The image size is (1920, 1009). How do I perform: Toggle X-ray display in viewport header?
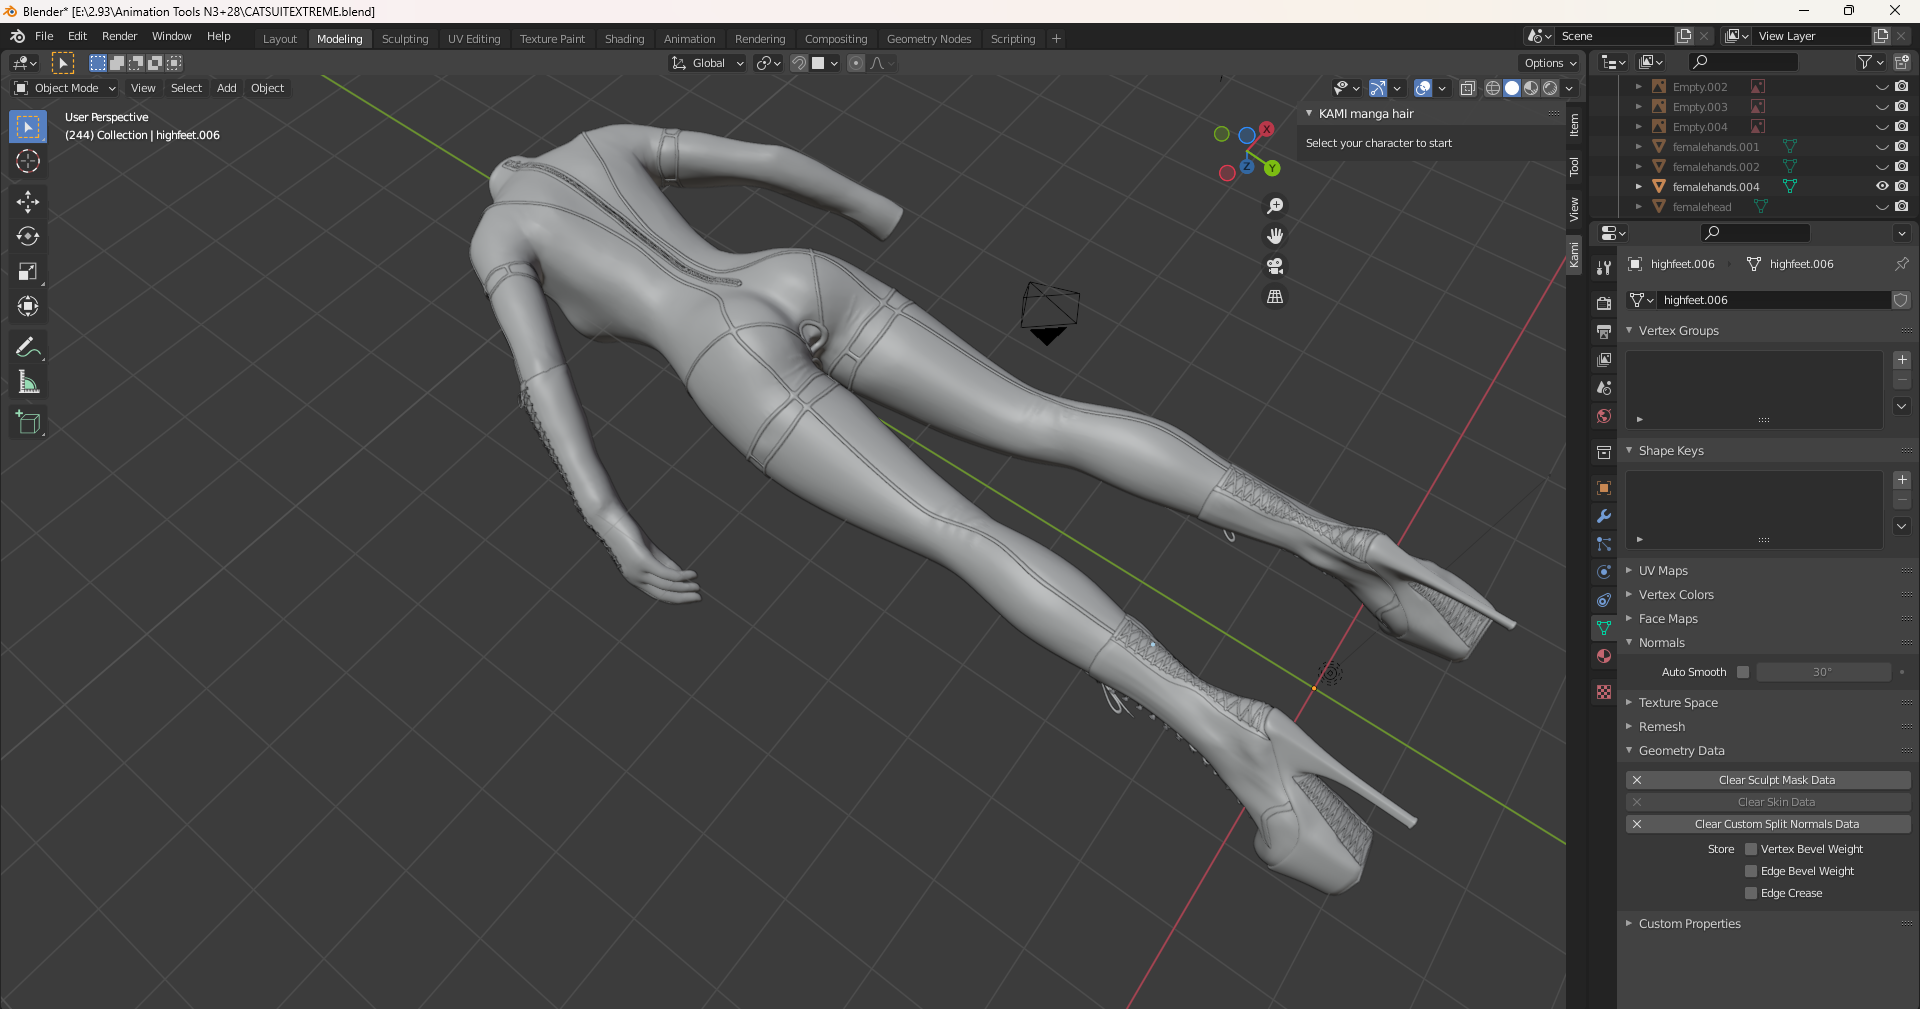tap(1467, 88)
